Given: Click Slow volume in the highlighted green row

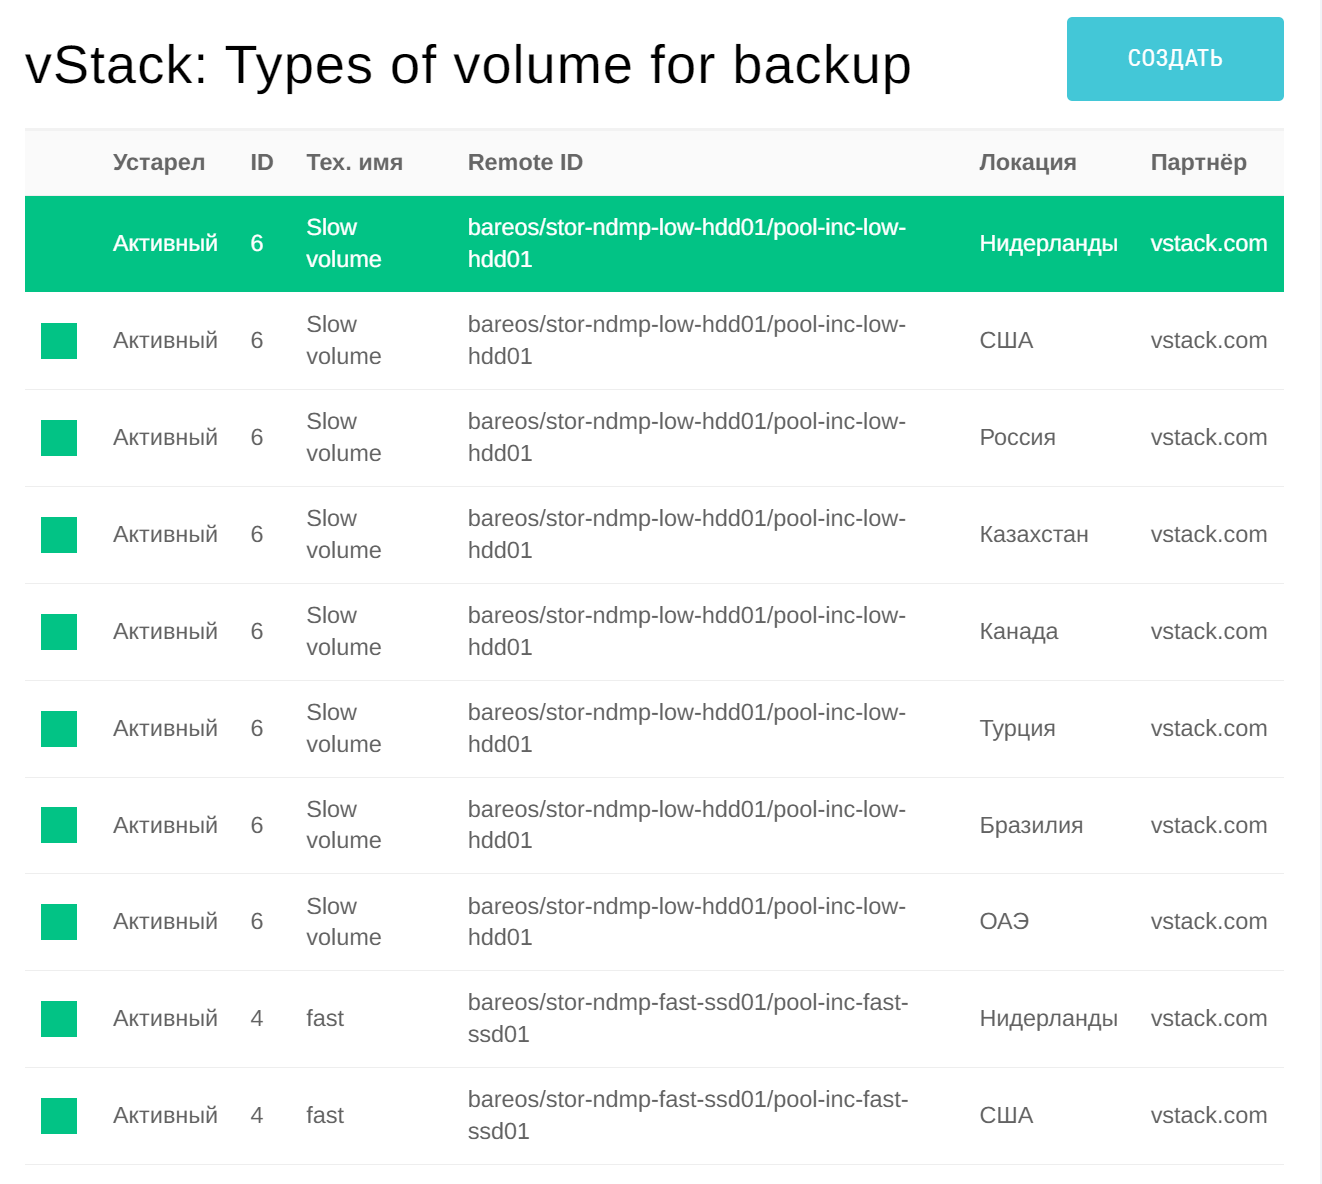Looking at the screenshot, I should pyautogui.click(x=344, y=243).
